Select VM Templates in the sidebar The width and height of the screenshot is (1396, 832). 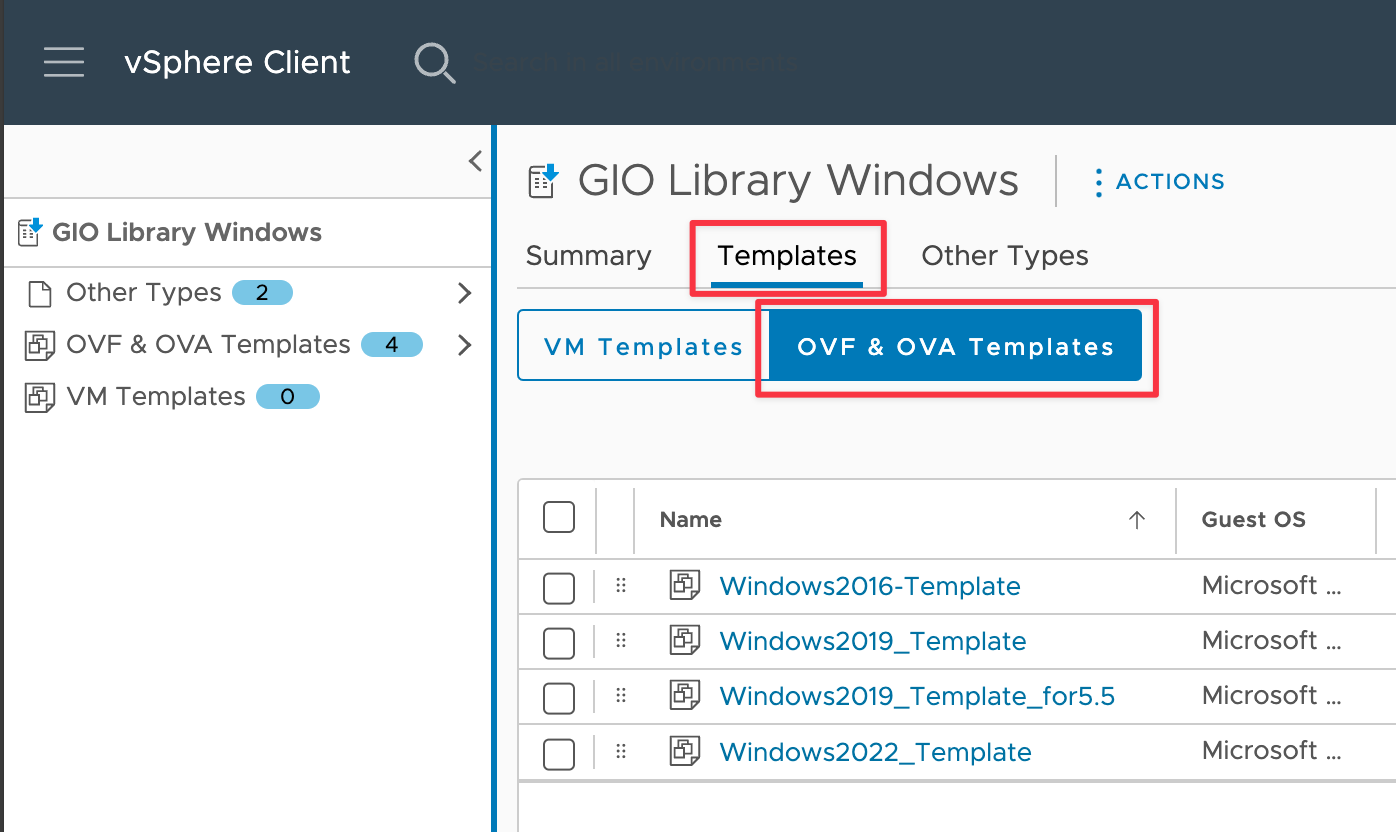point(156,397)
